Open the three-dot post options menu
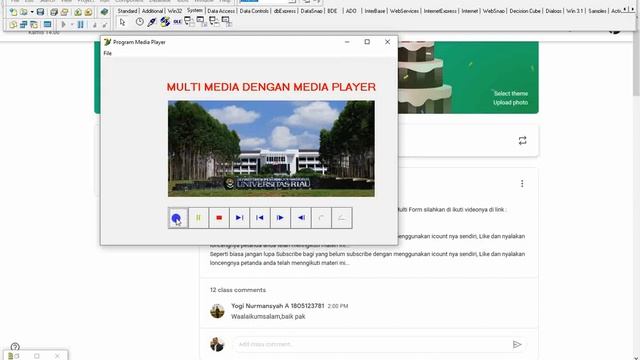640x360 pixels. coord(522,184)
